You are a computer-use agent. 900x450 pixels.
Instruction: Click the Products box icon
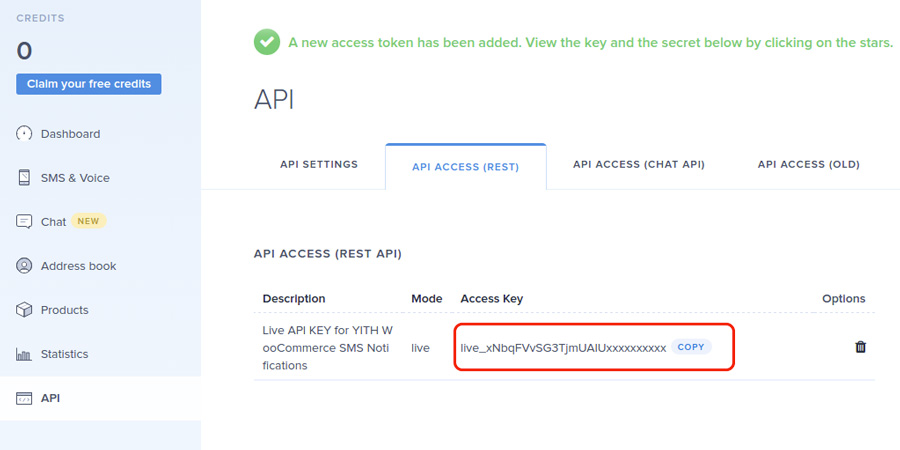[x=24, y=310]
